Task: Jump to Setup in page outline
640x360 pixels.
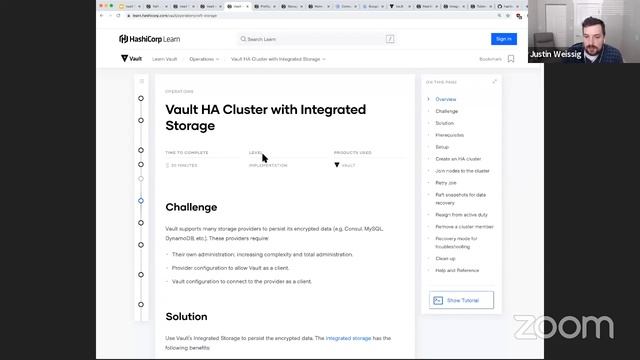Action: coord(442,147)
